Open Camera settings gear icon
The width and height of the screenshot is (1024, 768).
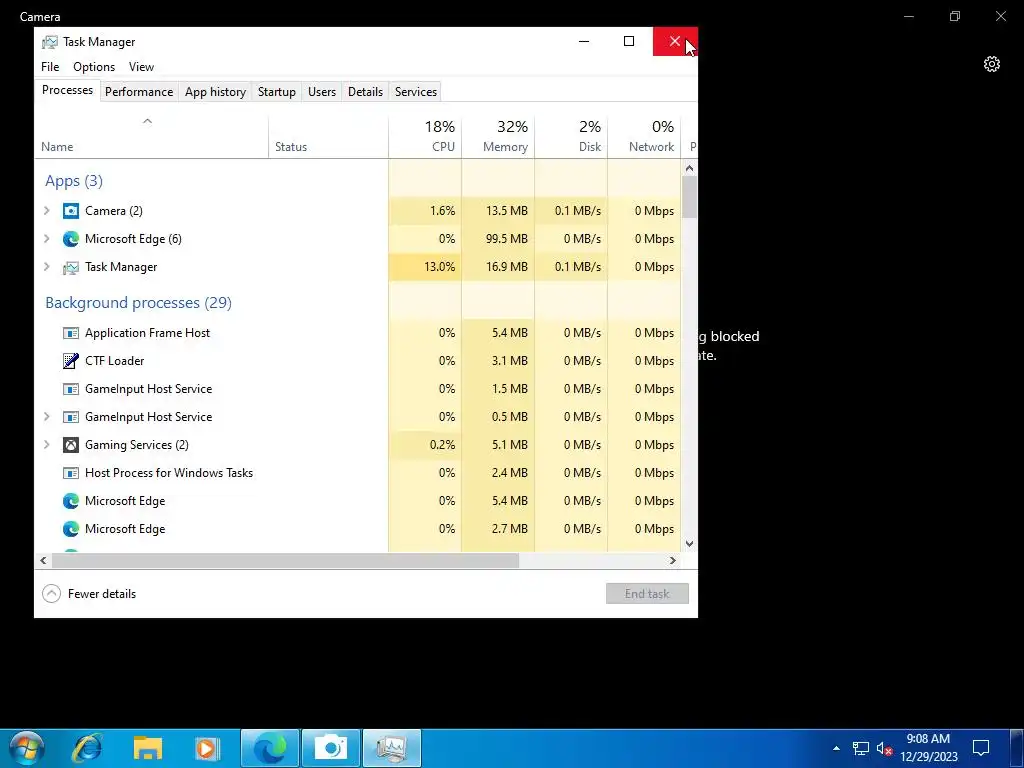991,63
